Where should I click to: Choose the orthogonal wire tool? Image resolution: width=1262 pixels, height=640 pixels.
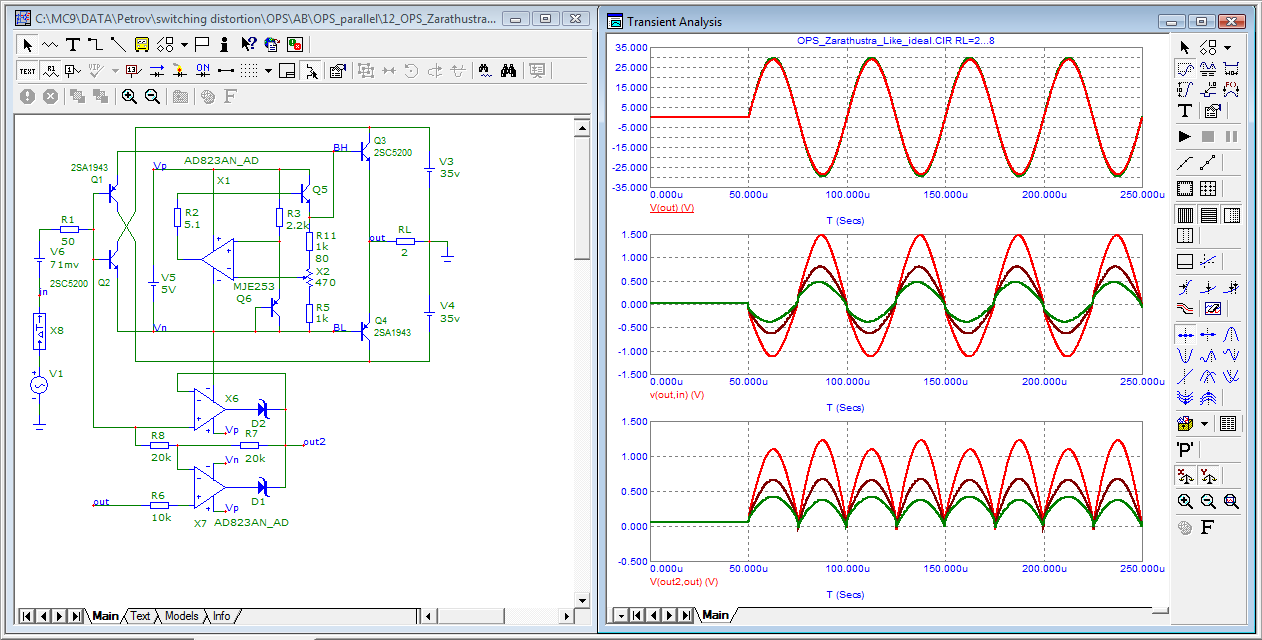tap(96, 44)
